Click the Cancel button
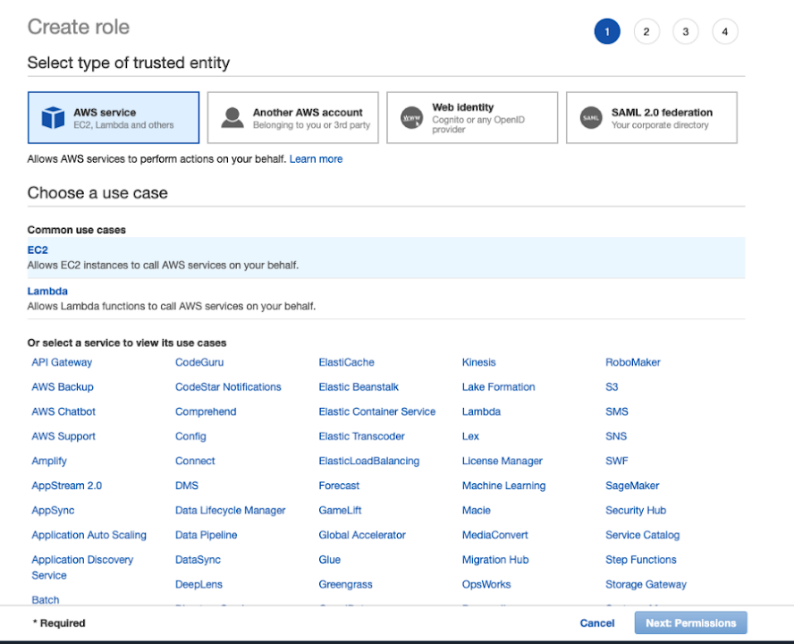 point(597,623)
